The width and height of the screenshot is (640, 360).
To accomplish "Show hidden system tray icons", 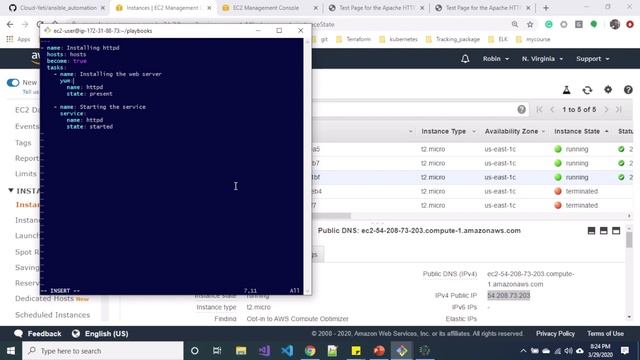I will (523, 351).
